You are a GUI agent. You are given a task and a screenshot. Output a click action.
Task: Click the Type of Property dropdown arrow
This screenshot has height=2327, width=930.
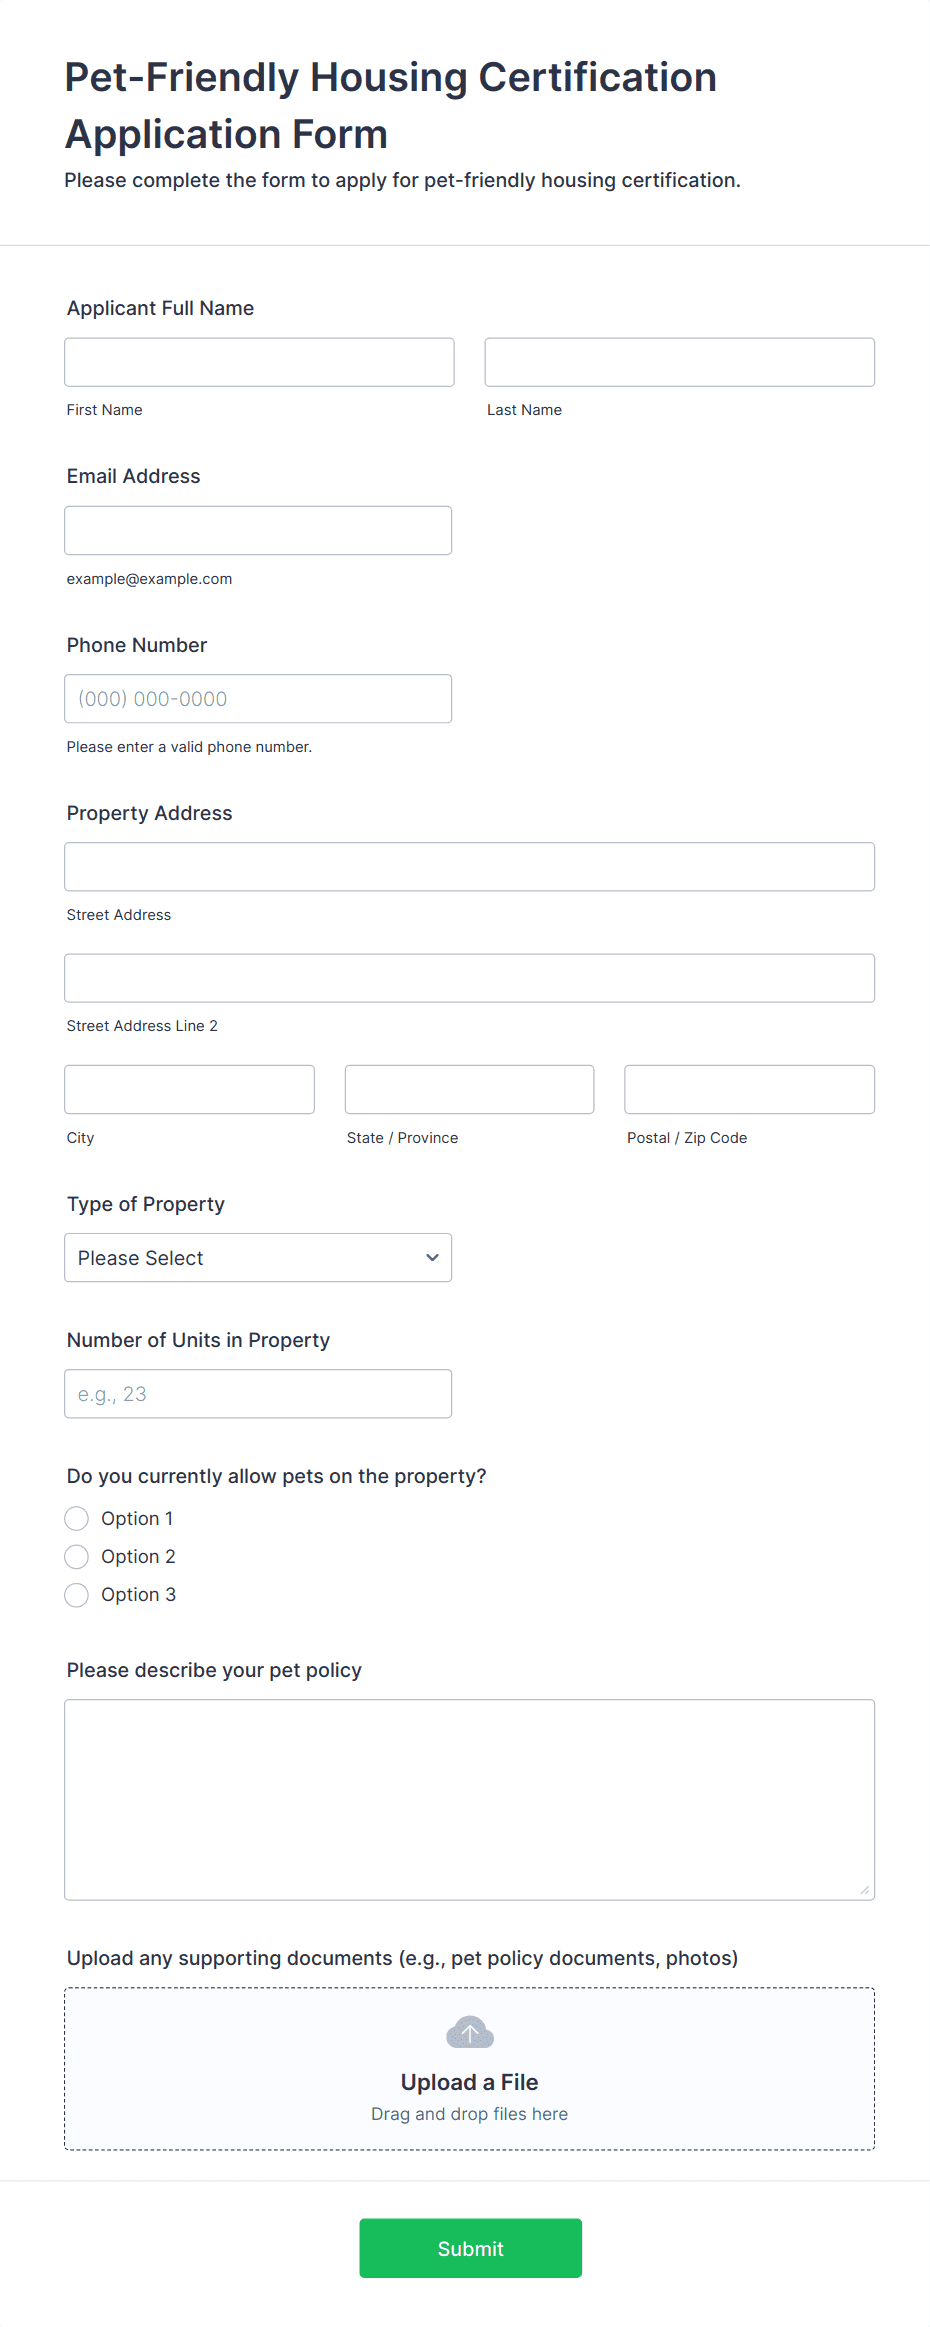pyautogui.click(x=432, y=1257)
